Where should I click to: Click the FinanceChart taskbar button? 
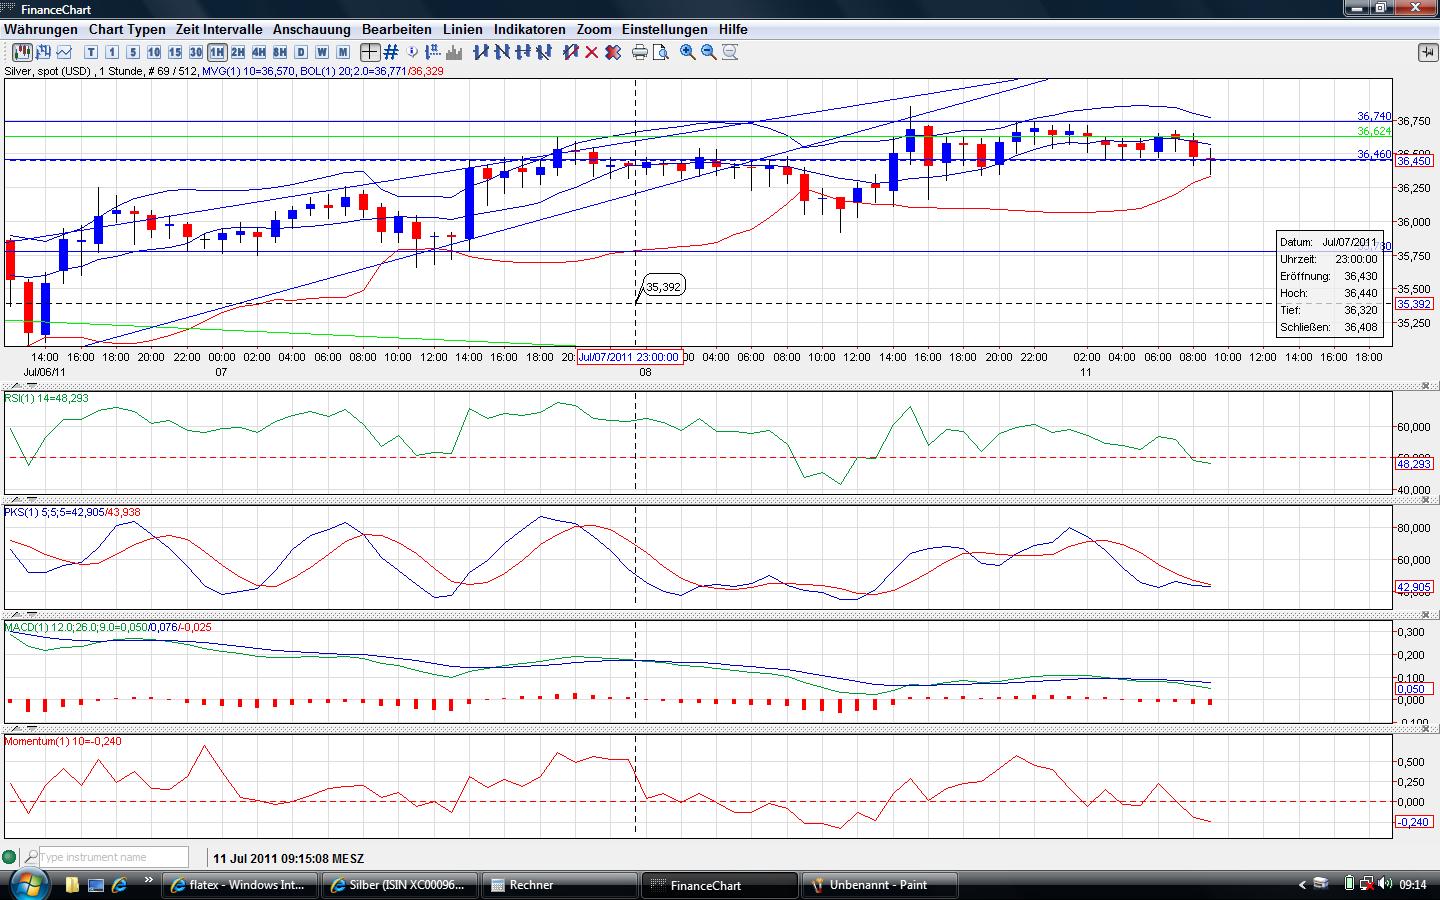[x=720, y=885]
